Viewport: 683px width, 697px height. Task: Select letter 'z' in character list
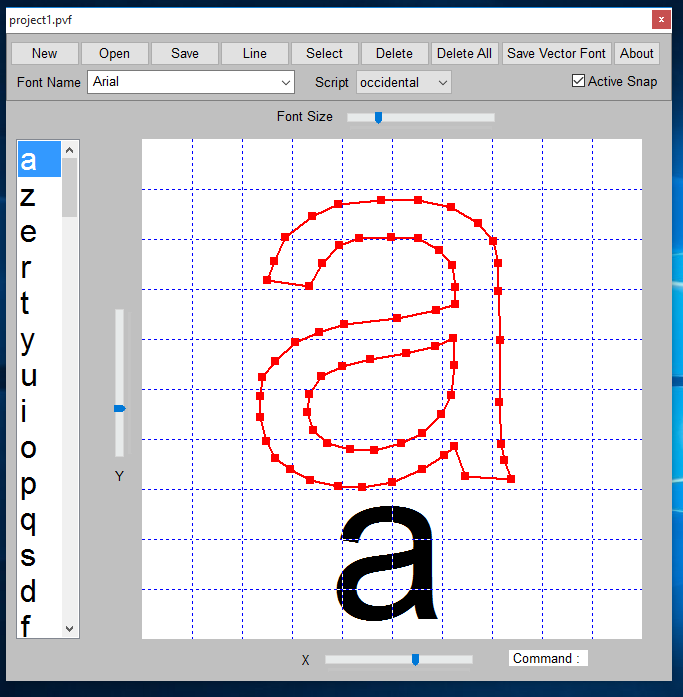pos(28,196)
